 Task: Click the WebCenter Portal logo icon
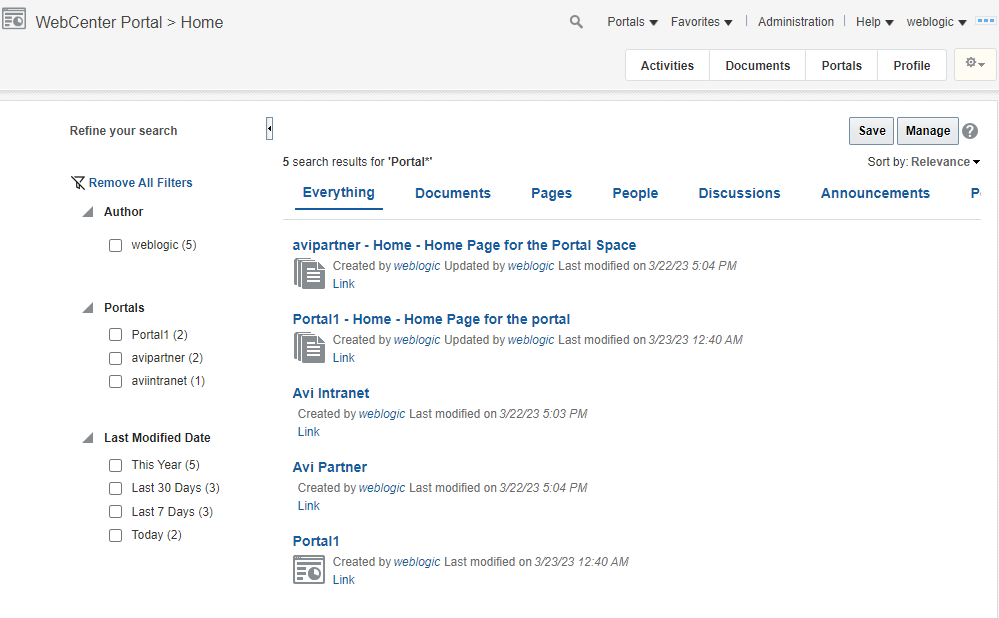[x=14, y=18]
